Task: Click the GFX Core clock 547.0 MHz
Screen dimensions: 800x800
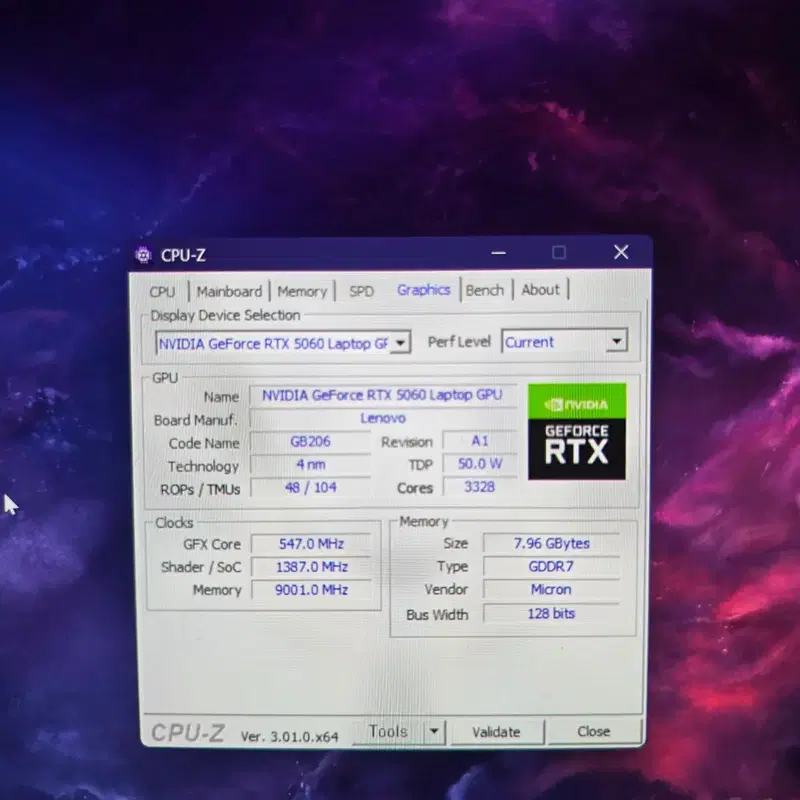Action: pos(311,544)
